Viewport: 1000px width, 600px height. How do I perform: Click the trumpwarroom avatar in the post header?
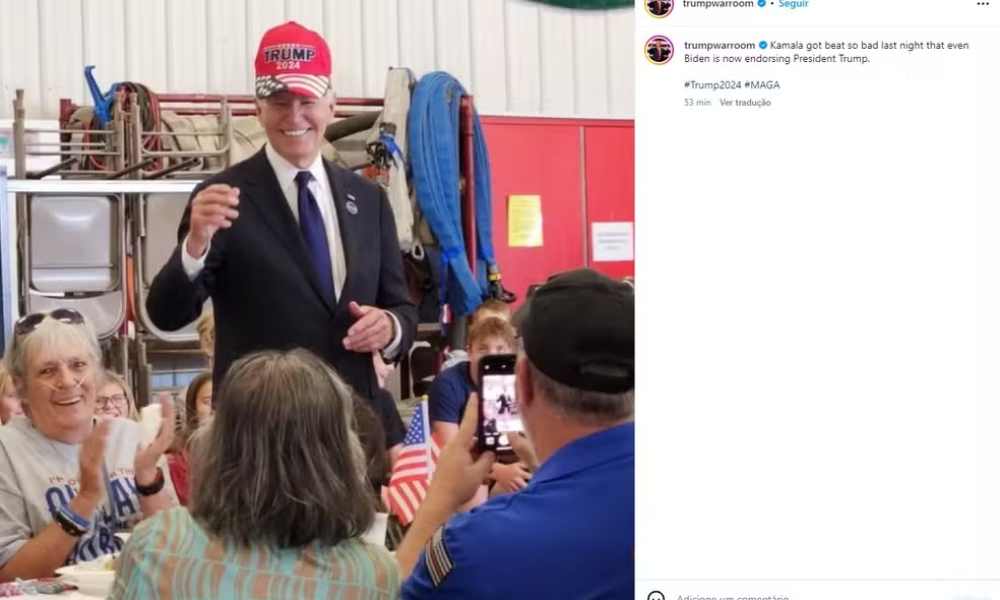[x=659, y=6]
